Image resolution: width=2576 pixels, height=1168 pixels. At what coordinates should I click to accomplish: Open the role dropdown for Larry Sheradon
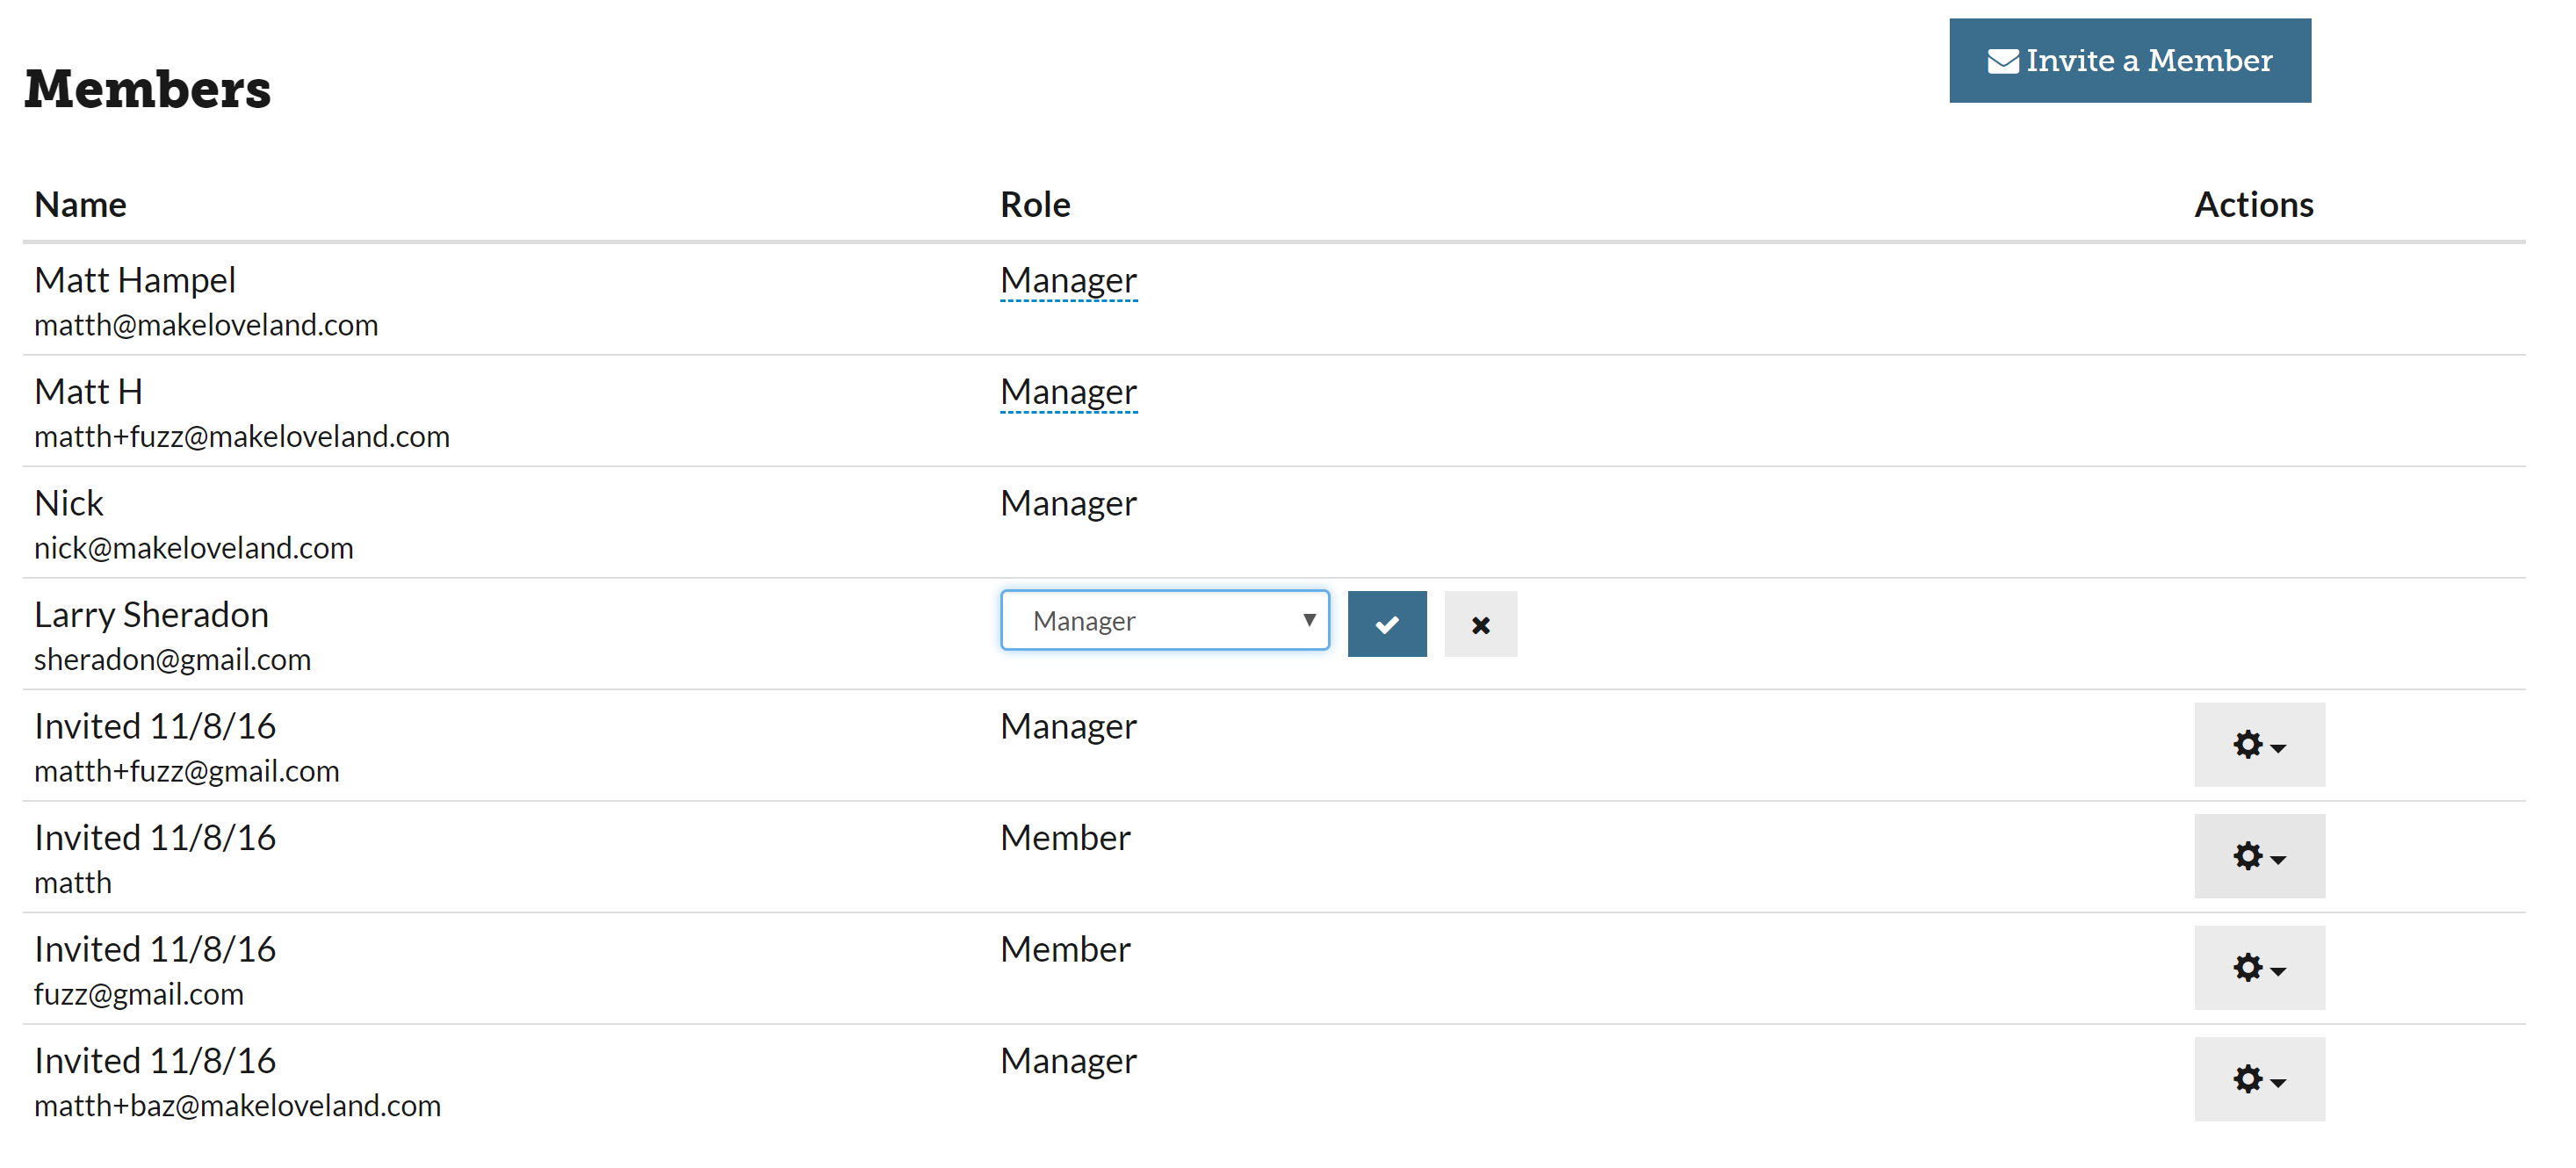click(x=1165, y=620)
